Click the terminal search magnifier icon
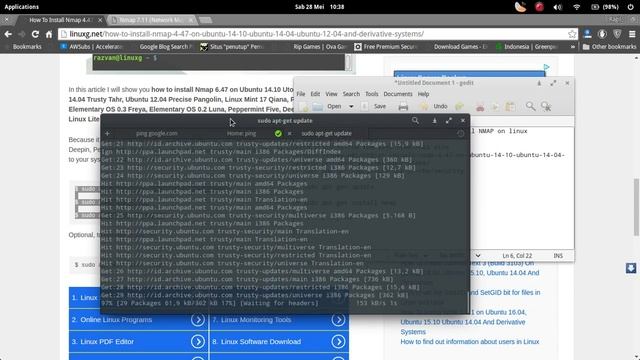This screenshot has width=640, height=360. click(x=415, y=120)
